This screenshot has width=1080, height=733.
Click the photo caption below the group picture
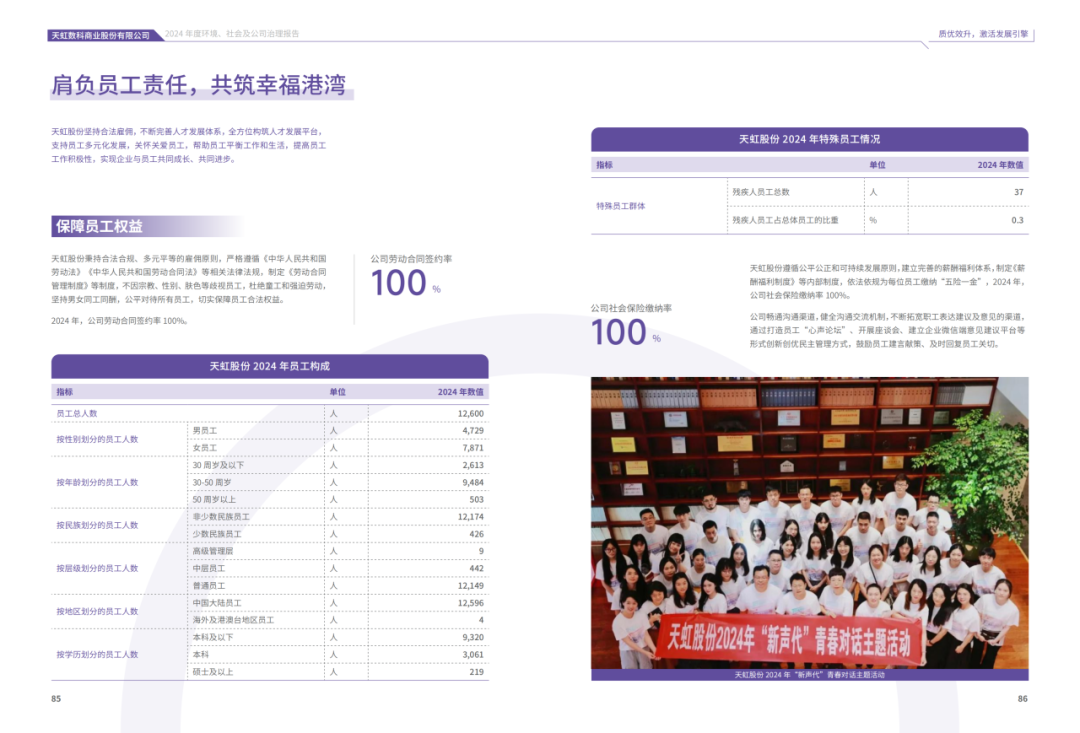(x=809, y=675)
